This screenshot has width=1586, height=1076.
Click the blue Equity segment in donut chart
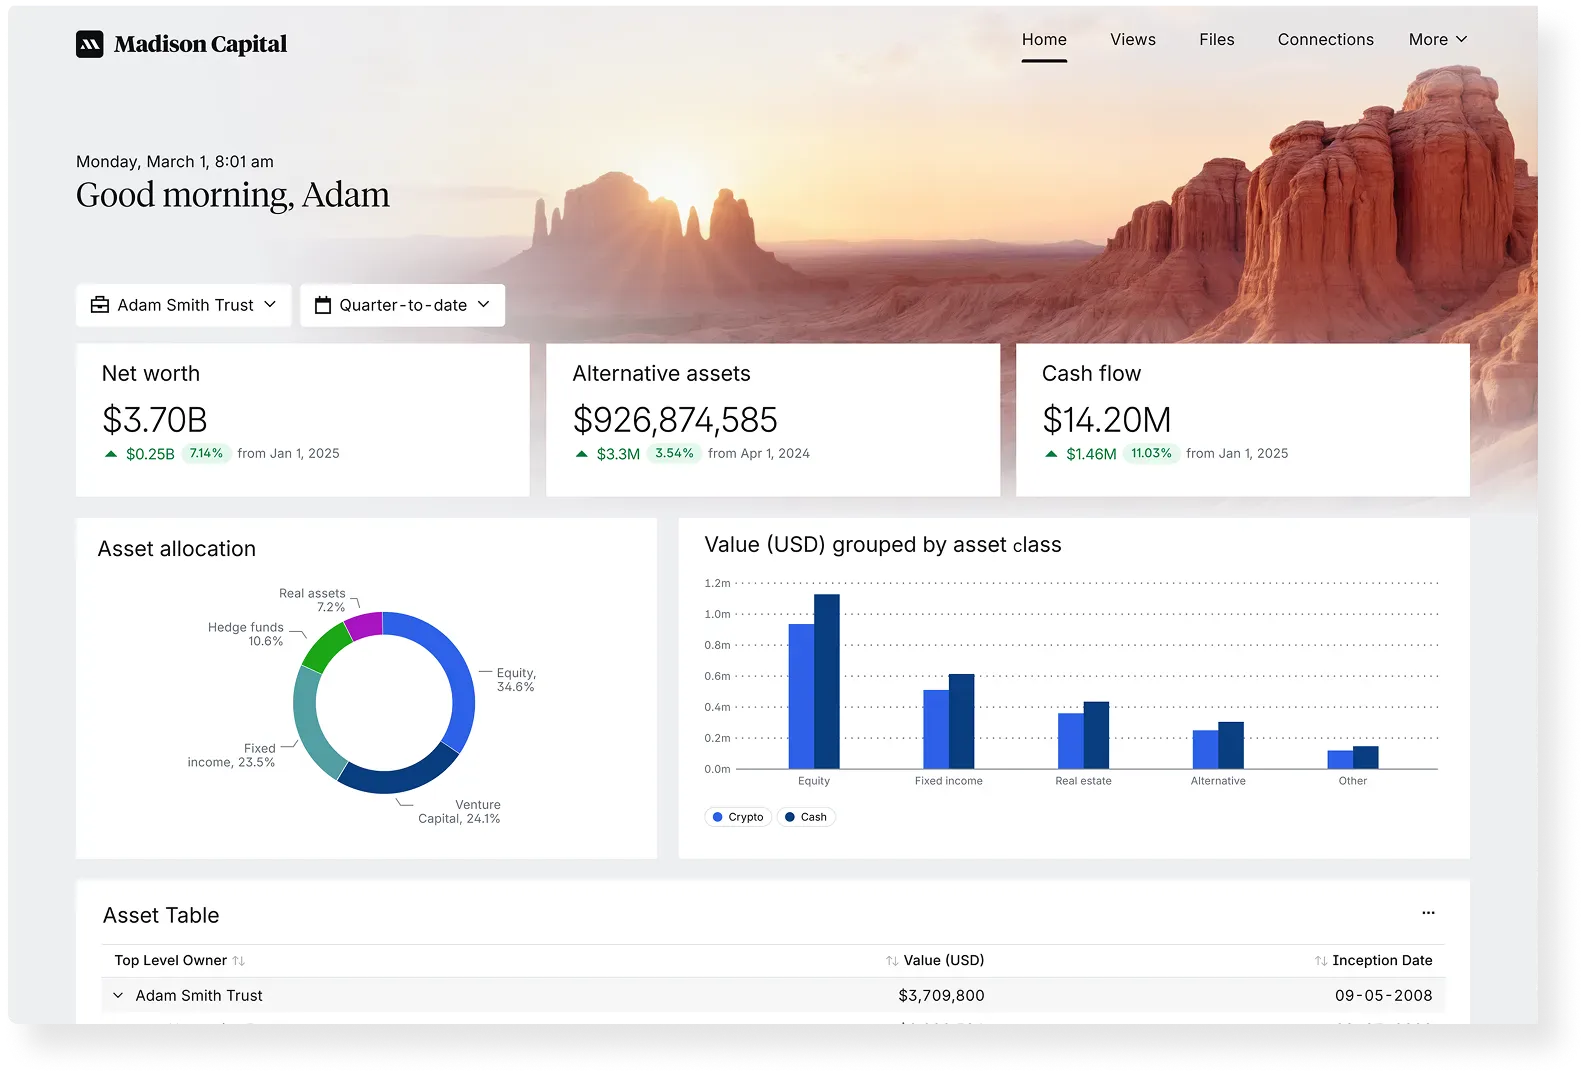click(x=460, y=680)
